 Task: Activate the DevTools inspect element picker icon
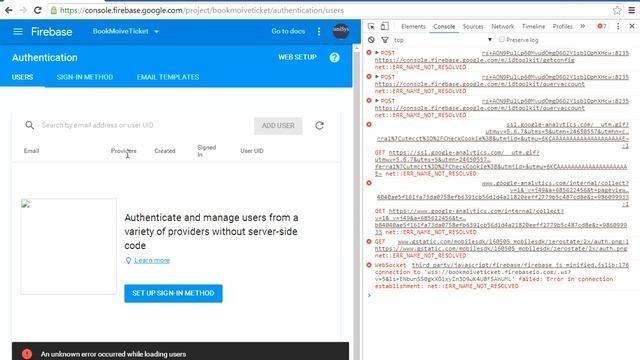[x=371, y=26]
